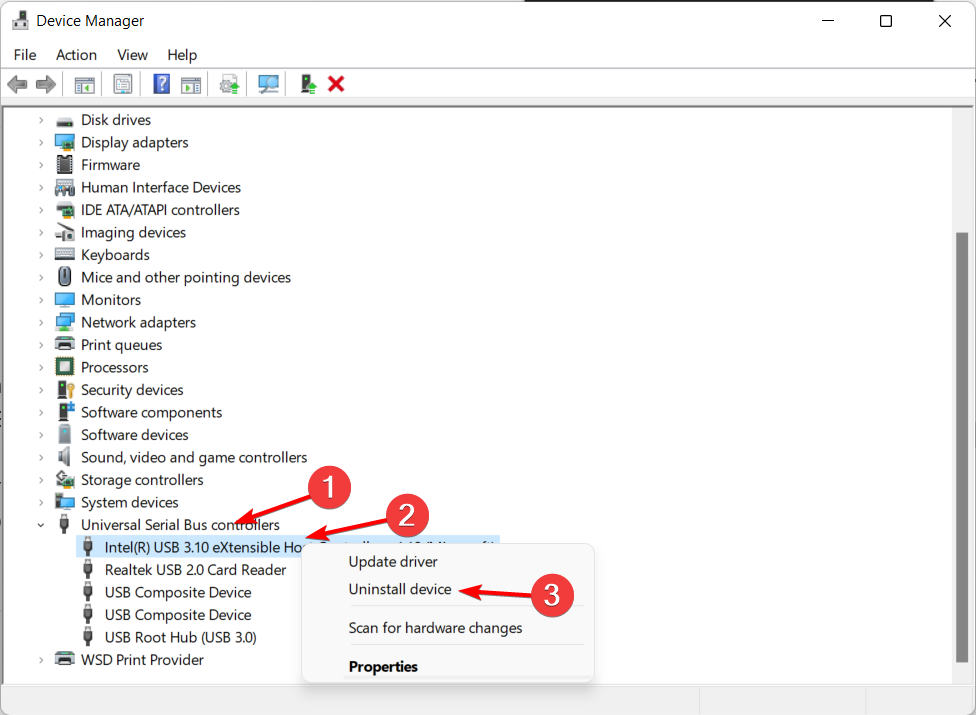Click the Device Manager title bar icon

(x=21, y=21)
